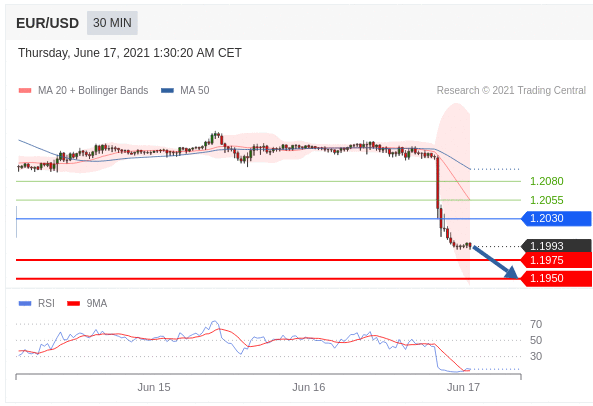Click the Jun 16 date marker

click(309, 387)
